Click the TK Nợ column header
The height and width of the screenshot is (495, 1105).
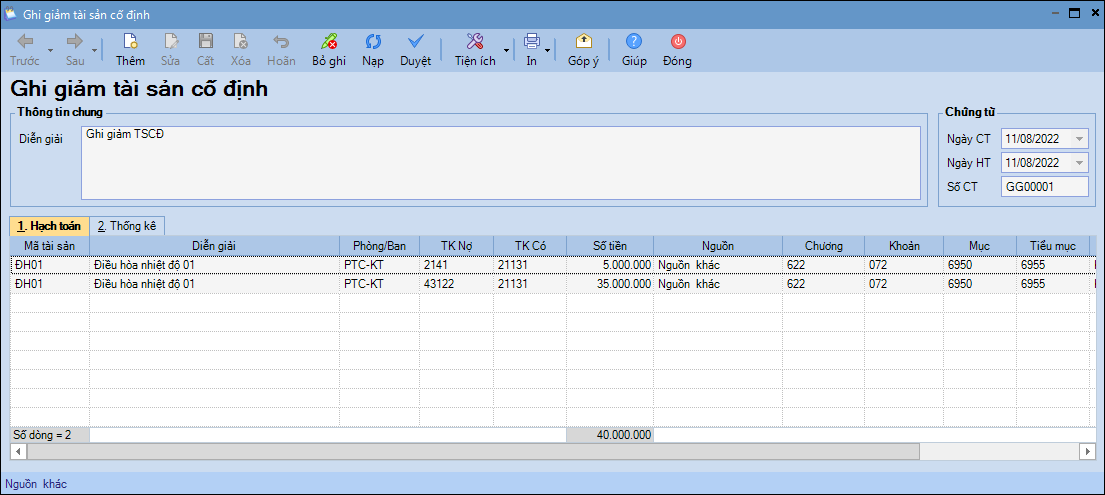tap(456, 245)
